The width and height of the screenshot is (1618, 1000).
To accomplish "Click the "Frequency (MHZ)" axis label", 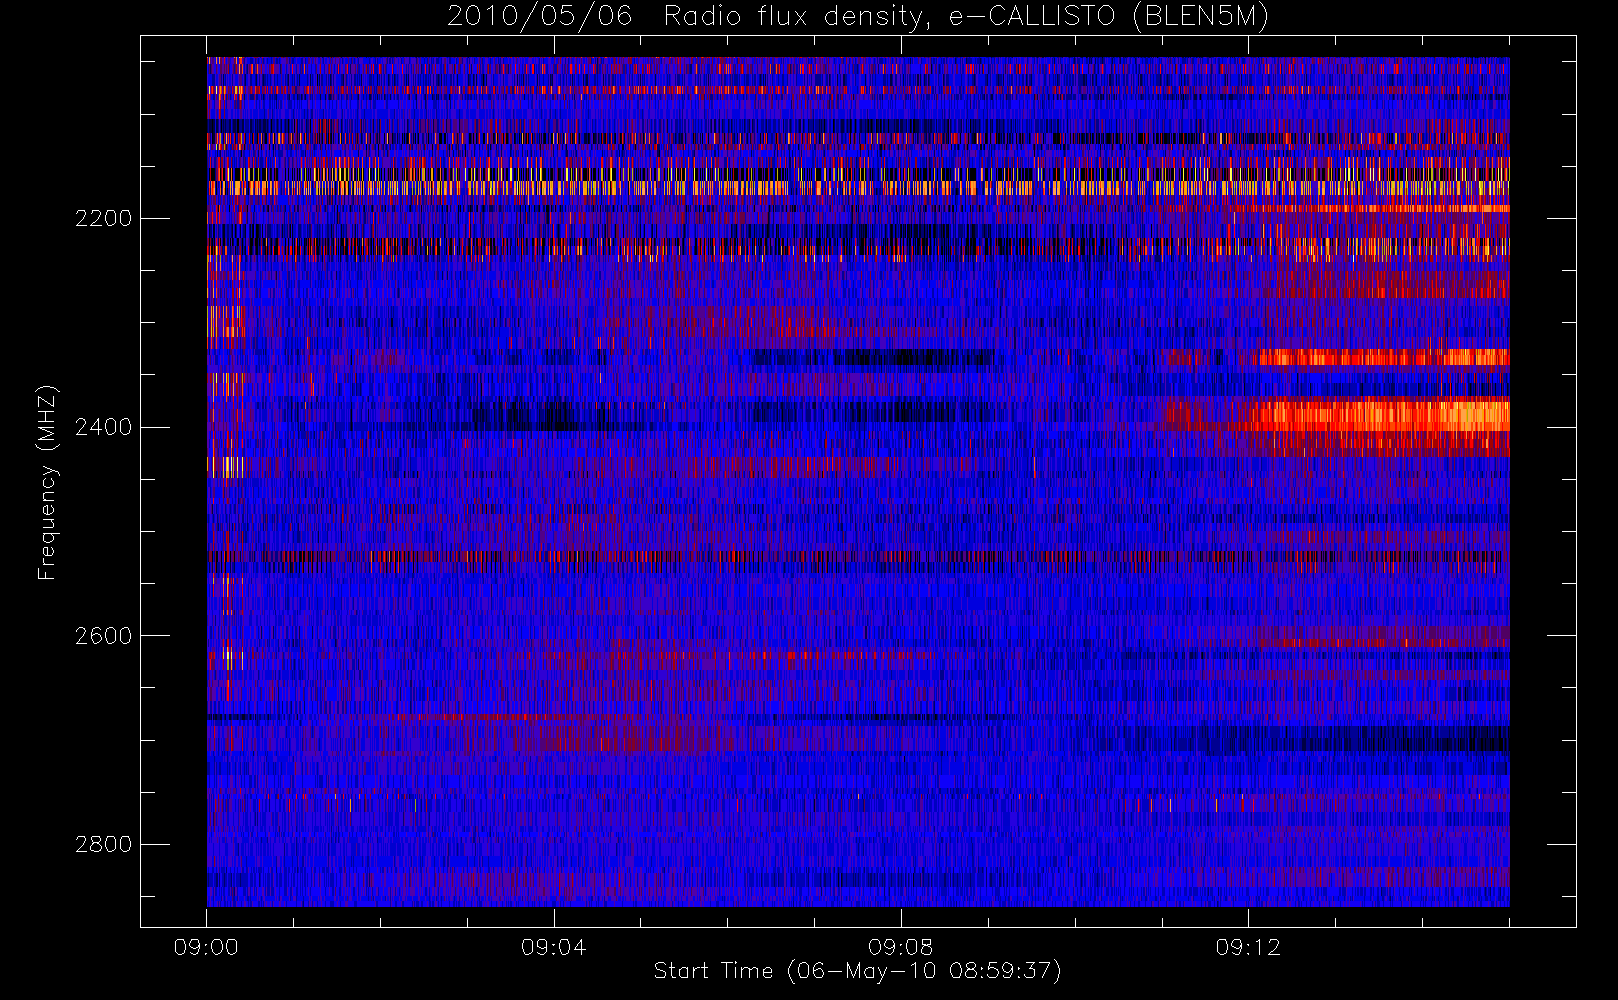I will (x=46, y=482).
